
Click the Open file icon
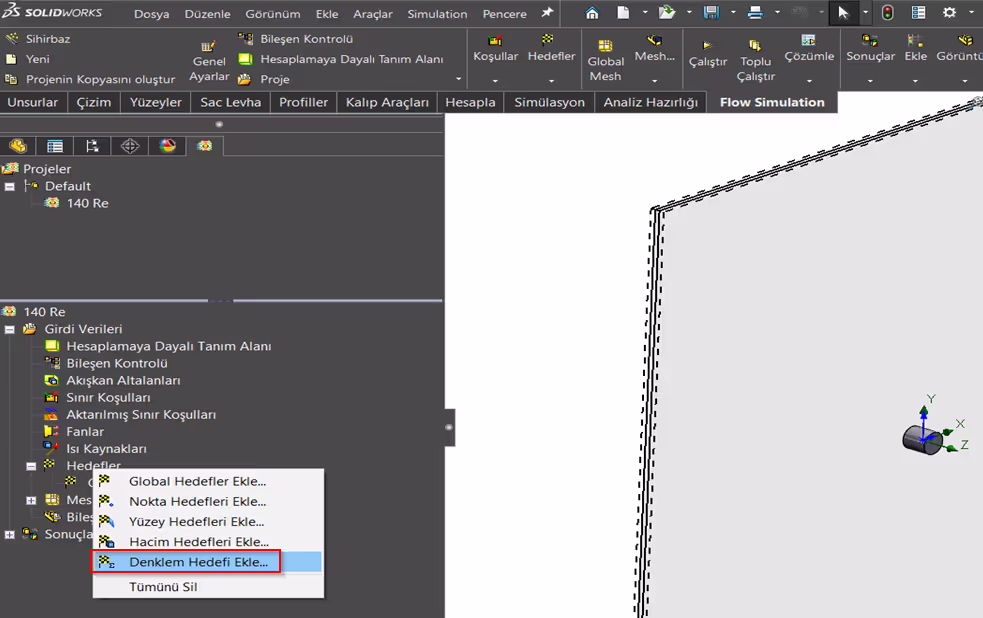pyautogui.click(x=666, y=13)
